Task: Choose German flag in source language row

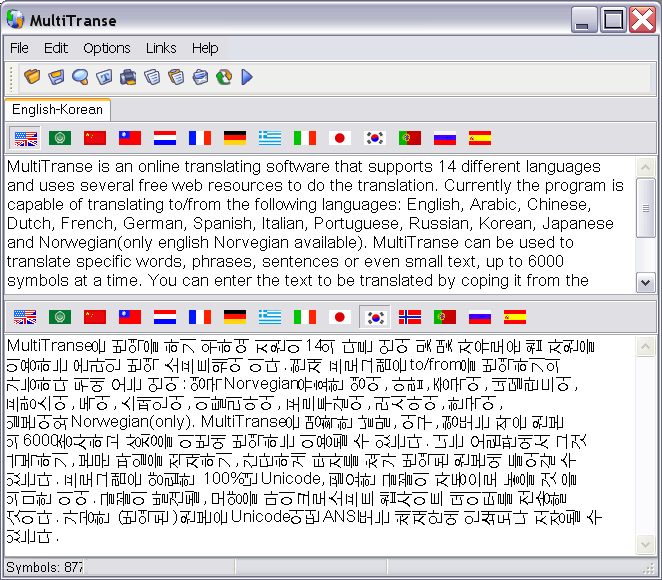Action: [235, 138]
